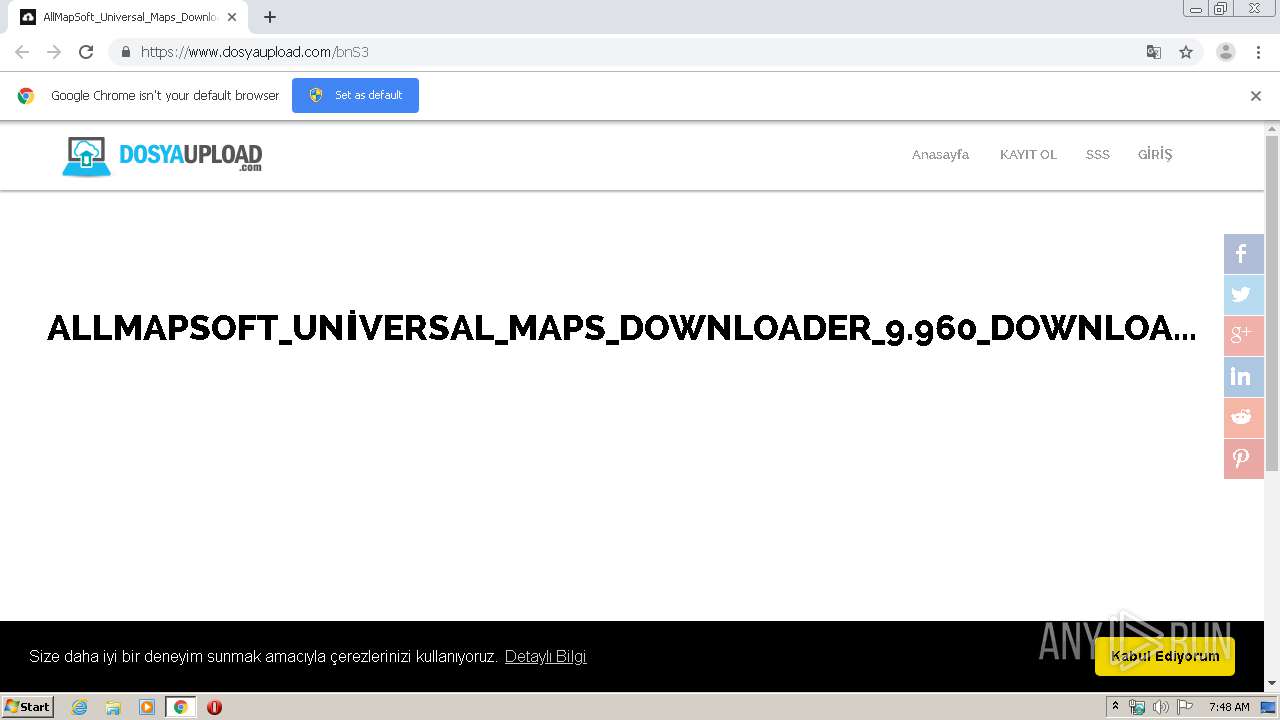Go to Anasayfa menu item
Screen dimensions: 1280x720
[940, 155]
